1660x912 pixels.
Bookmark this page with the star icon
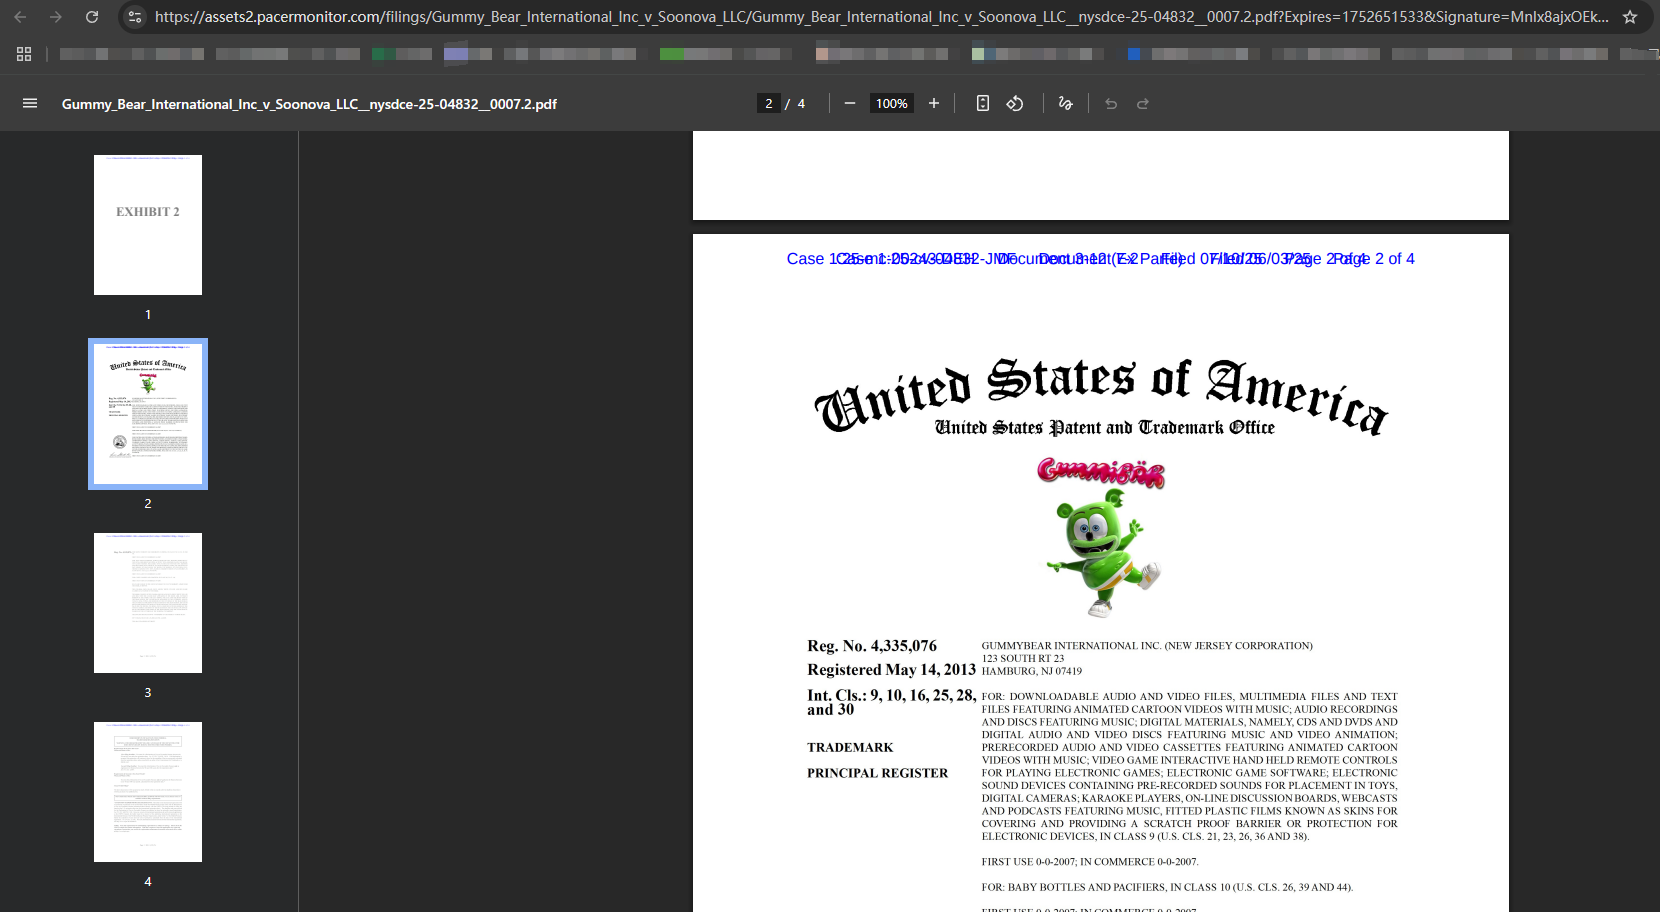pyautogui.click(x=1629, y=17)
